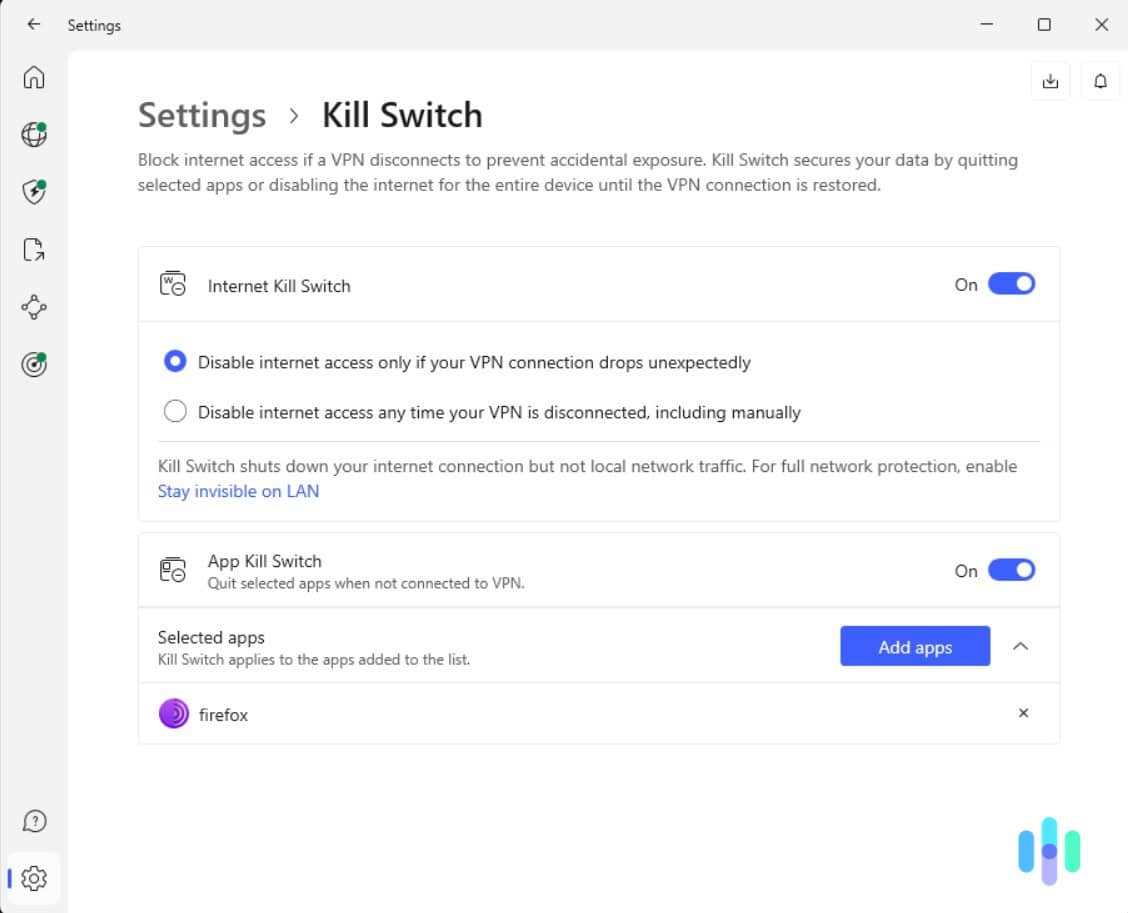Open the Home screen from the sidebar
The width and height of the screenshot is (1128, 913).
[34, 76]
